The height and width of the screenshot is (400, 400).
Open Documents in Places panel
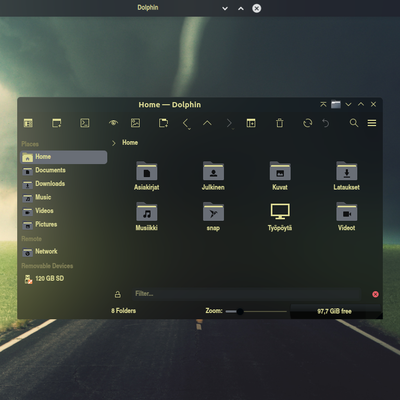64,170
